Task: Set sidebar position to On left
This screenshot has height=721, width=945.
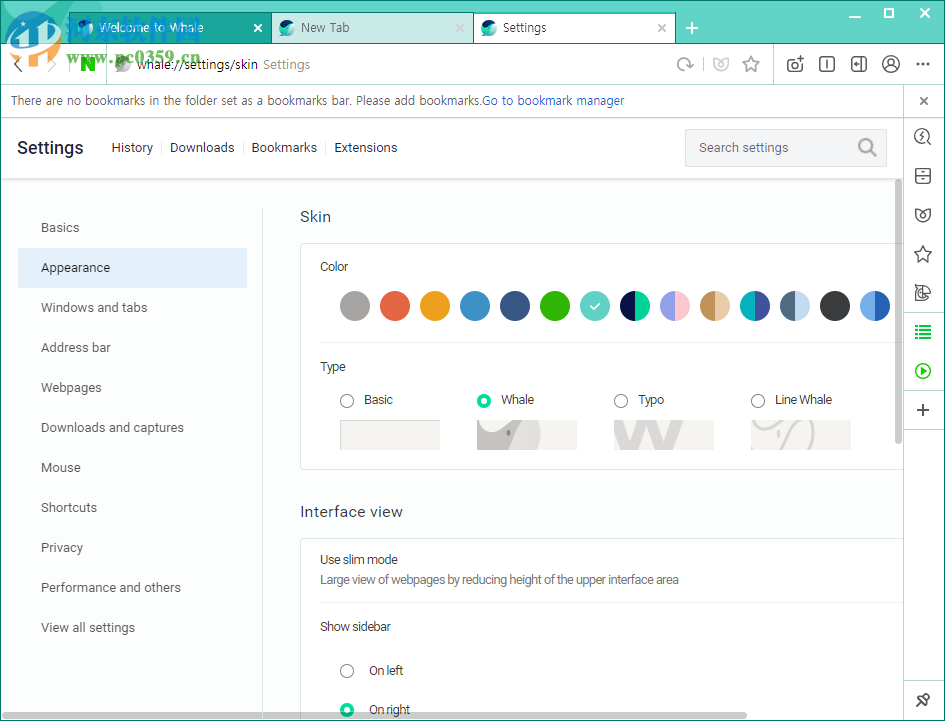Action: tap(347, 671)
